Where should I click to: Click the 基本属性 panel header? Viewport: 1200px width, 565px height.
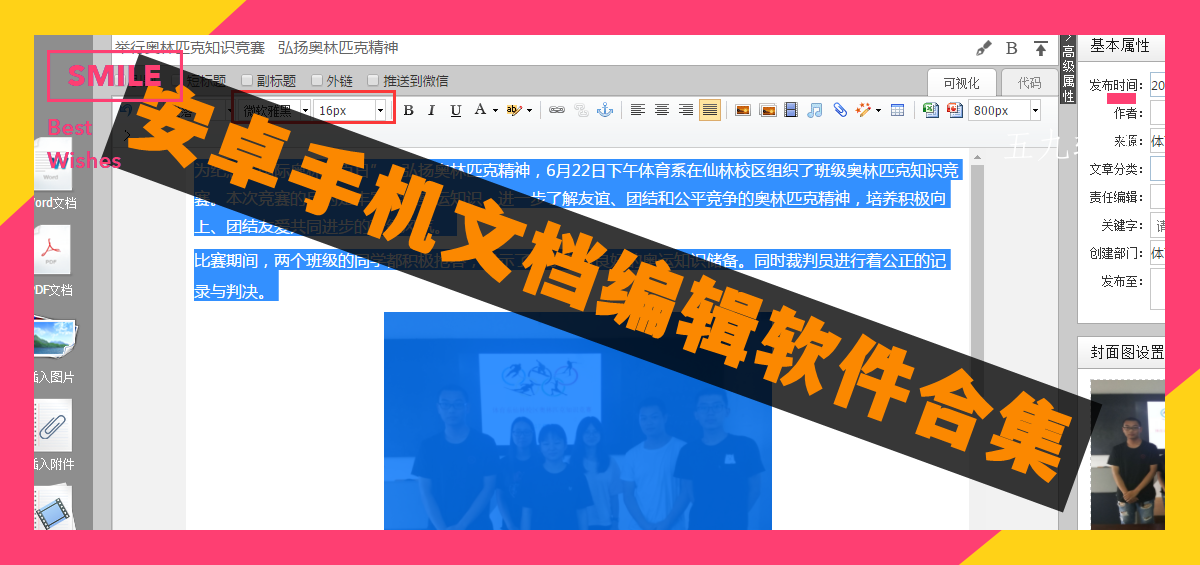point(1120,46)
